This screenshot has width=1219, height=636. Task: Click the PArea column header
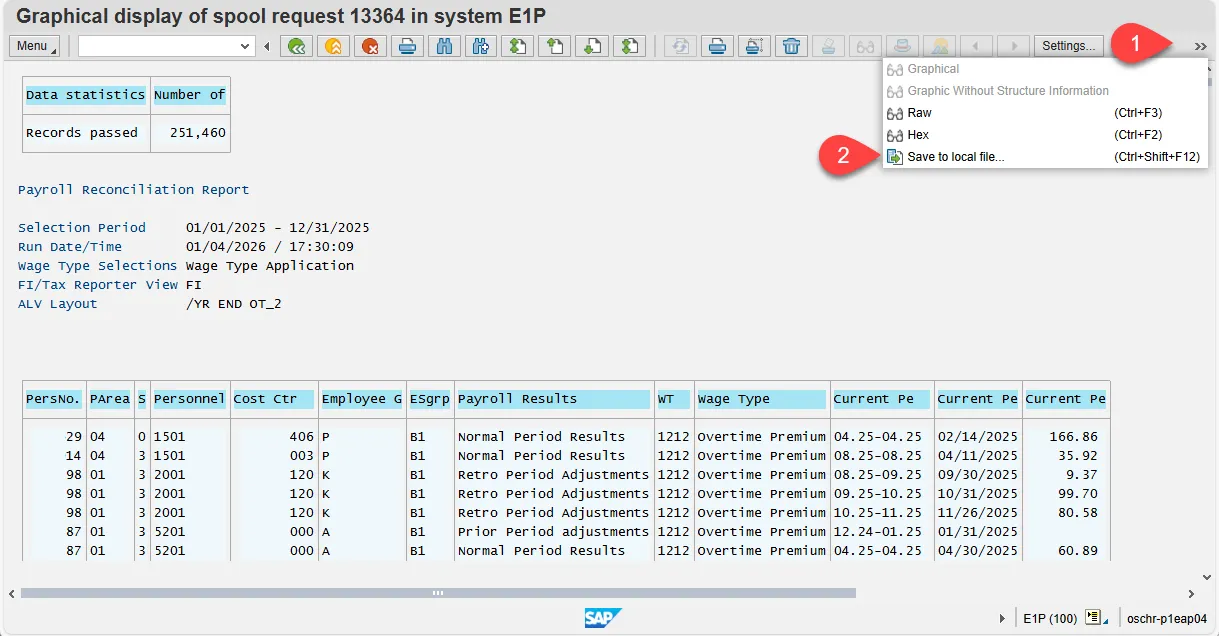point(109,399)
